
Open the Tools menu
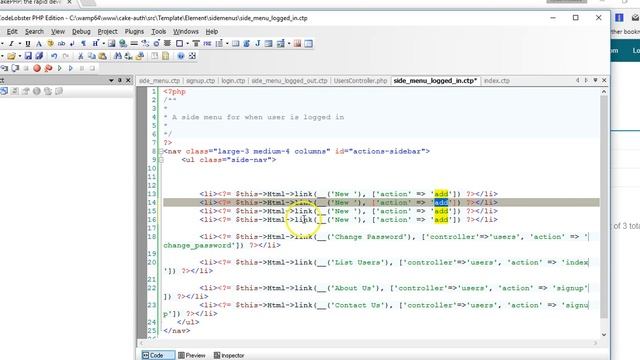pyautogui.click(x=159, y=31)
